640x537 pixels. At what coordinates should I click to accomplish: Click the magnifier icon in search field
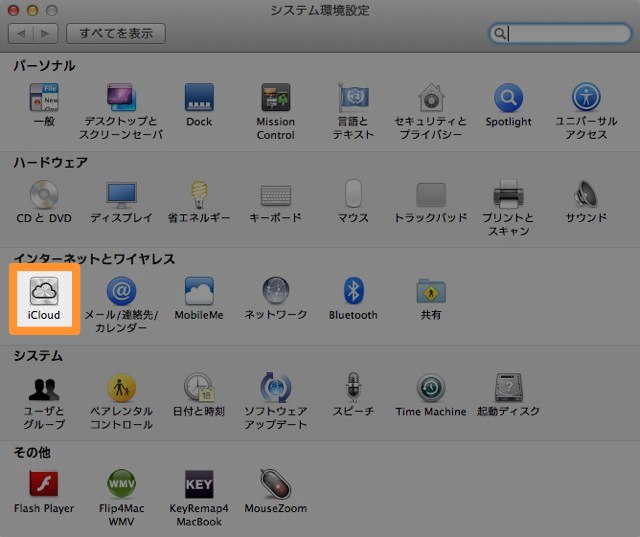click(x=499, y=33)
